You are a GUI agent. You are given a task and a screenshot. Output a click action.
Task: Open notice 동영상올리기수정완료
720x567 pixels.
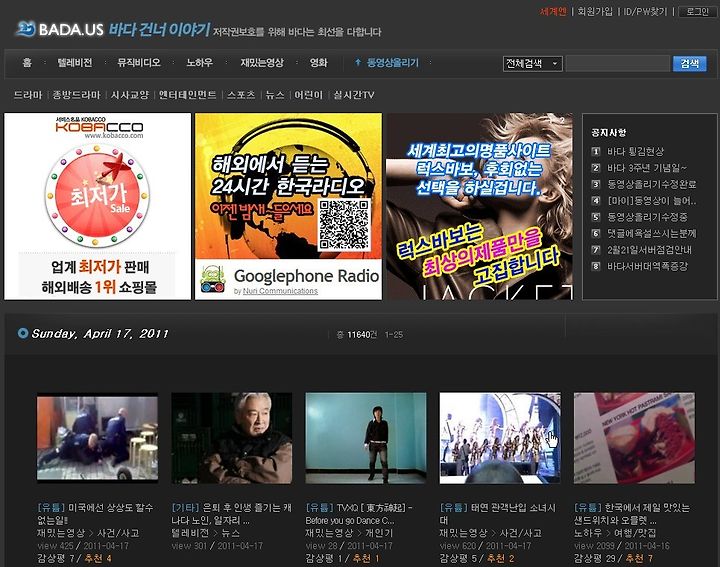pos(652,185)
